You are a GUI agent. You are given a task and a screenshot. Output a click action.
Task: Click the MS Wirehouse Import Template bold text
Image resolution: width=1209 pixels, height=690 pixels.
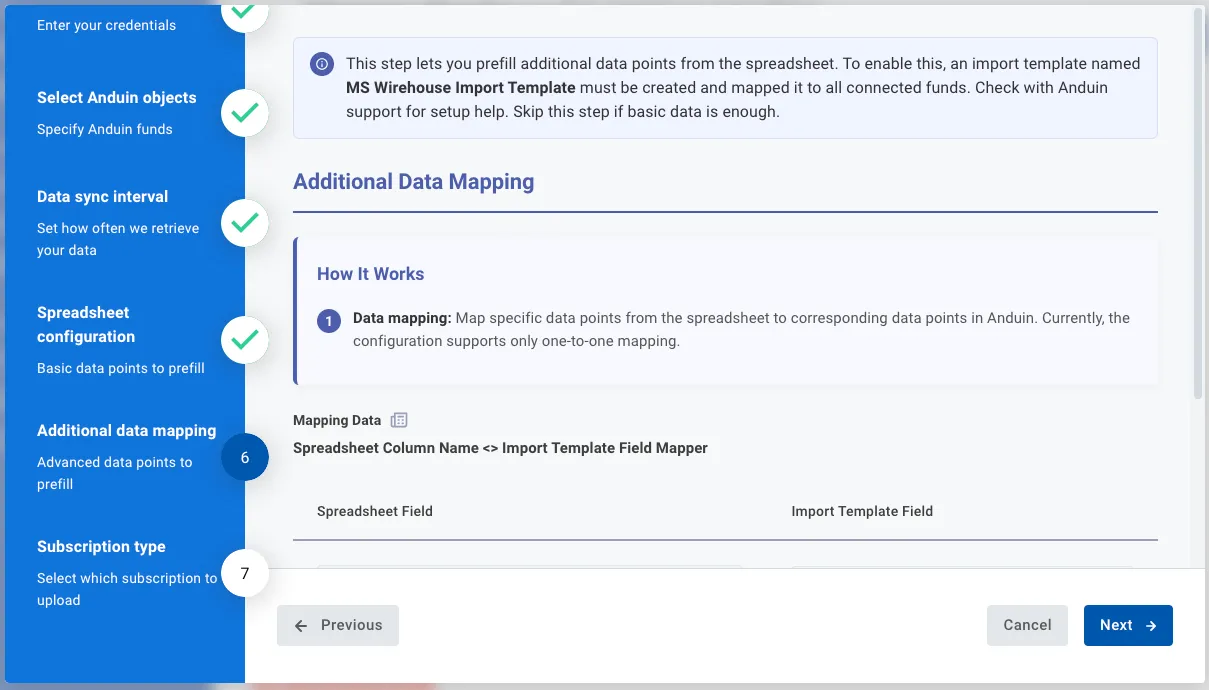461,88
